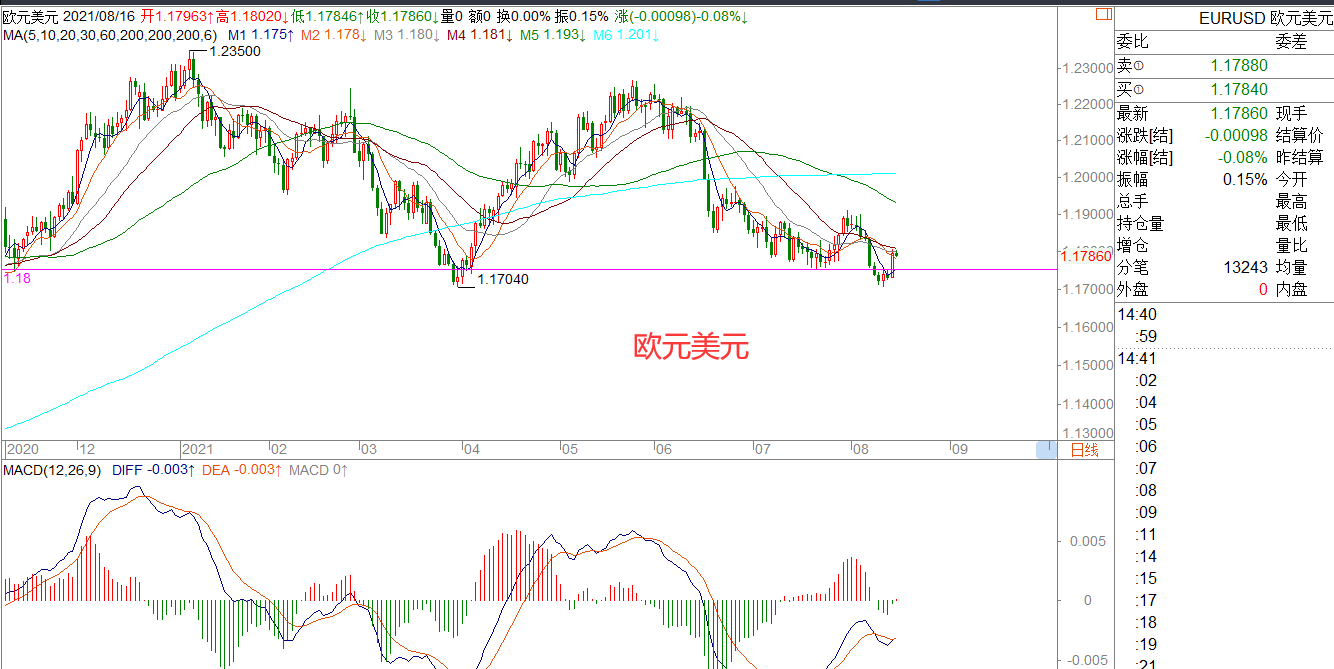Image resolution: width=1334 pixels, height=669 pixels.
Task: Click the 均量 label
Action: [1291, 268]
